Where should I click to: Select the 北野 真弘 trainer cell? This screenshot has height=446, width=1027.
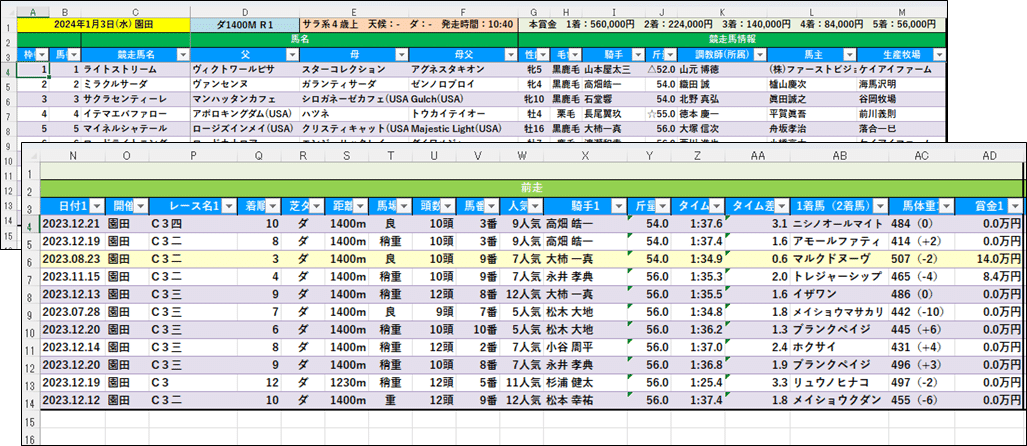point(722,98)
